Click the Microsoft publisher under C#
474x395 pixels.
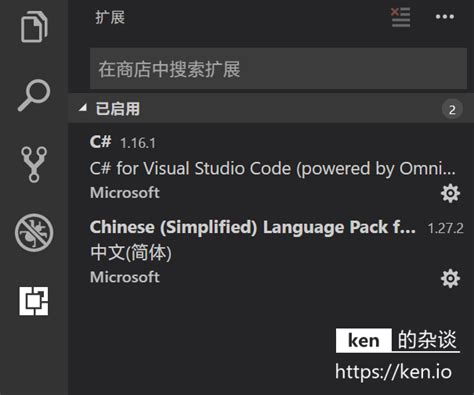pos(125,193)
